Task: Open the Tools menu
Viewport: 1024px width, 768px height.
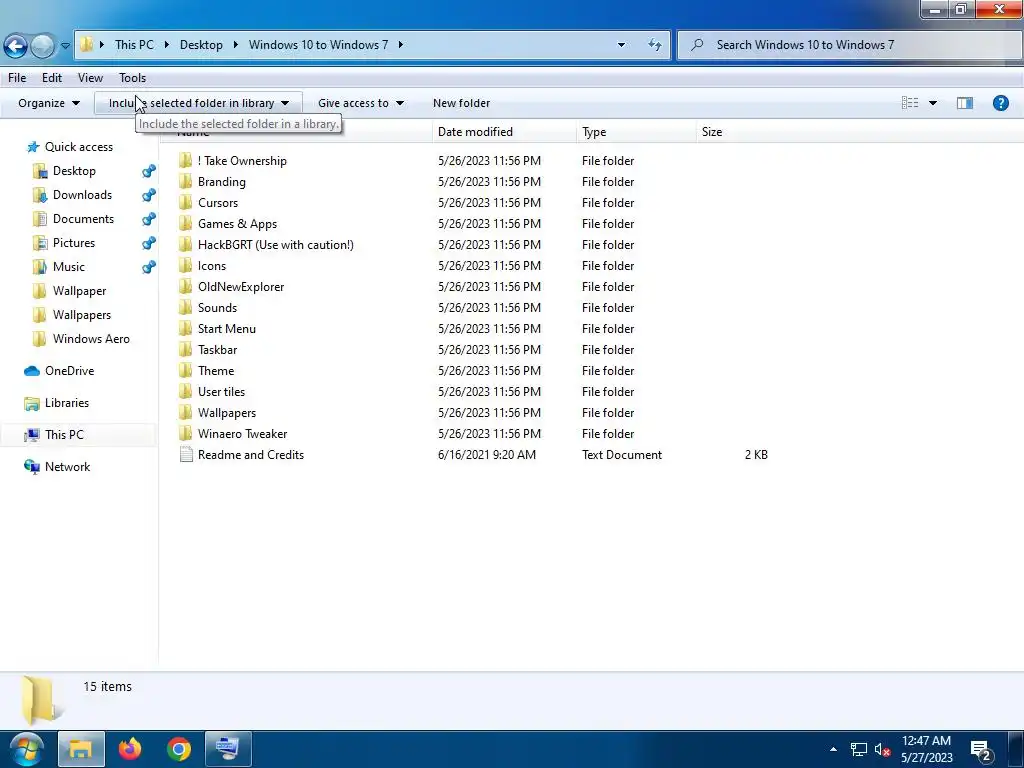Action: [x=133, y=78]
